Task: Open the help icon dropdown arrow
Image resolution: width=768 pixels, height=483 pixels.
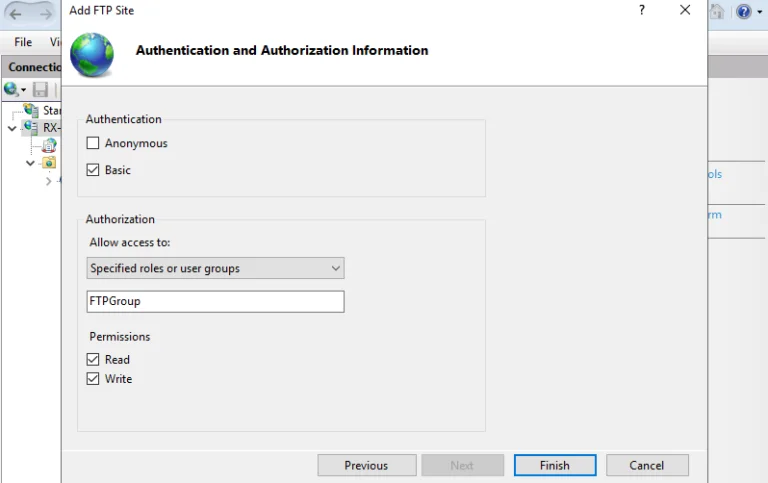Action: (760, 12)
